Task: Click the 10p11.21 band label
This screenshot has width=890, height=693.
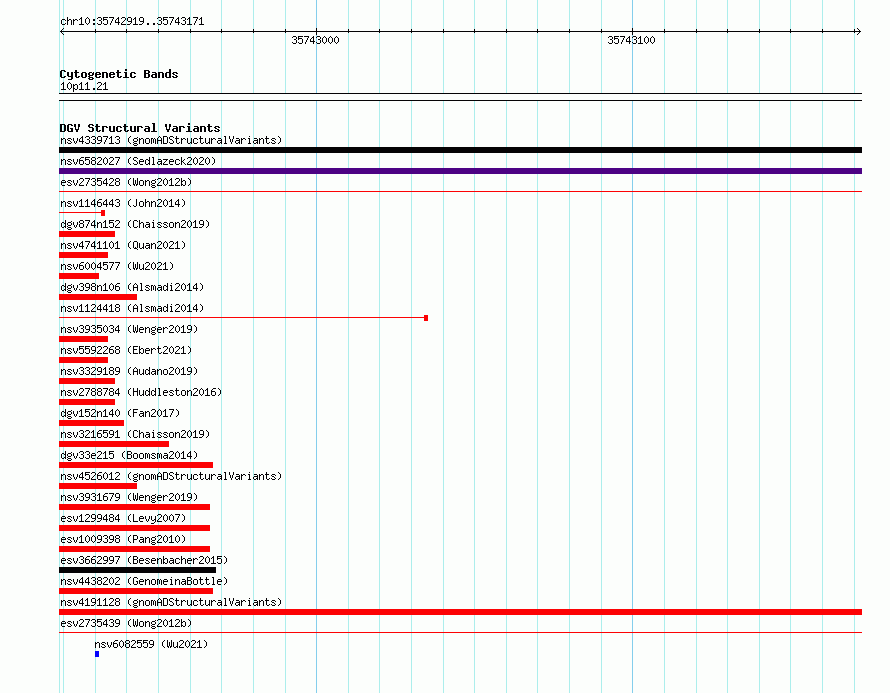Action: click(x=84, y=86)
